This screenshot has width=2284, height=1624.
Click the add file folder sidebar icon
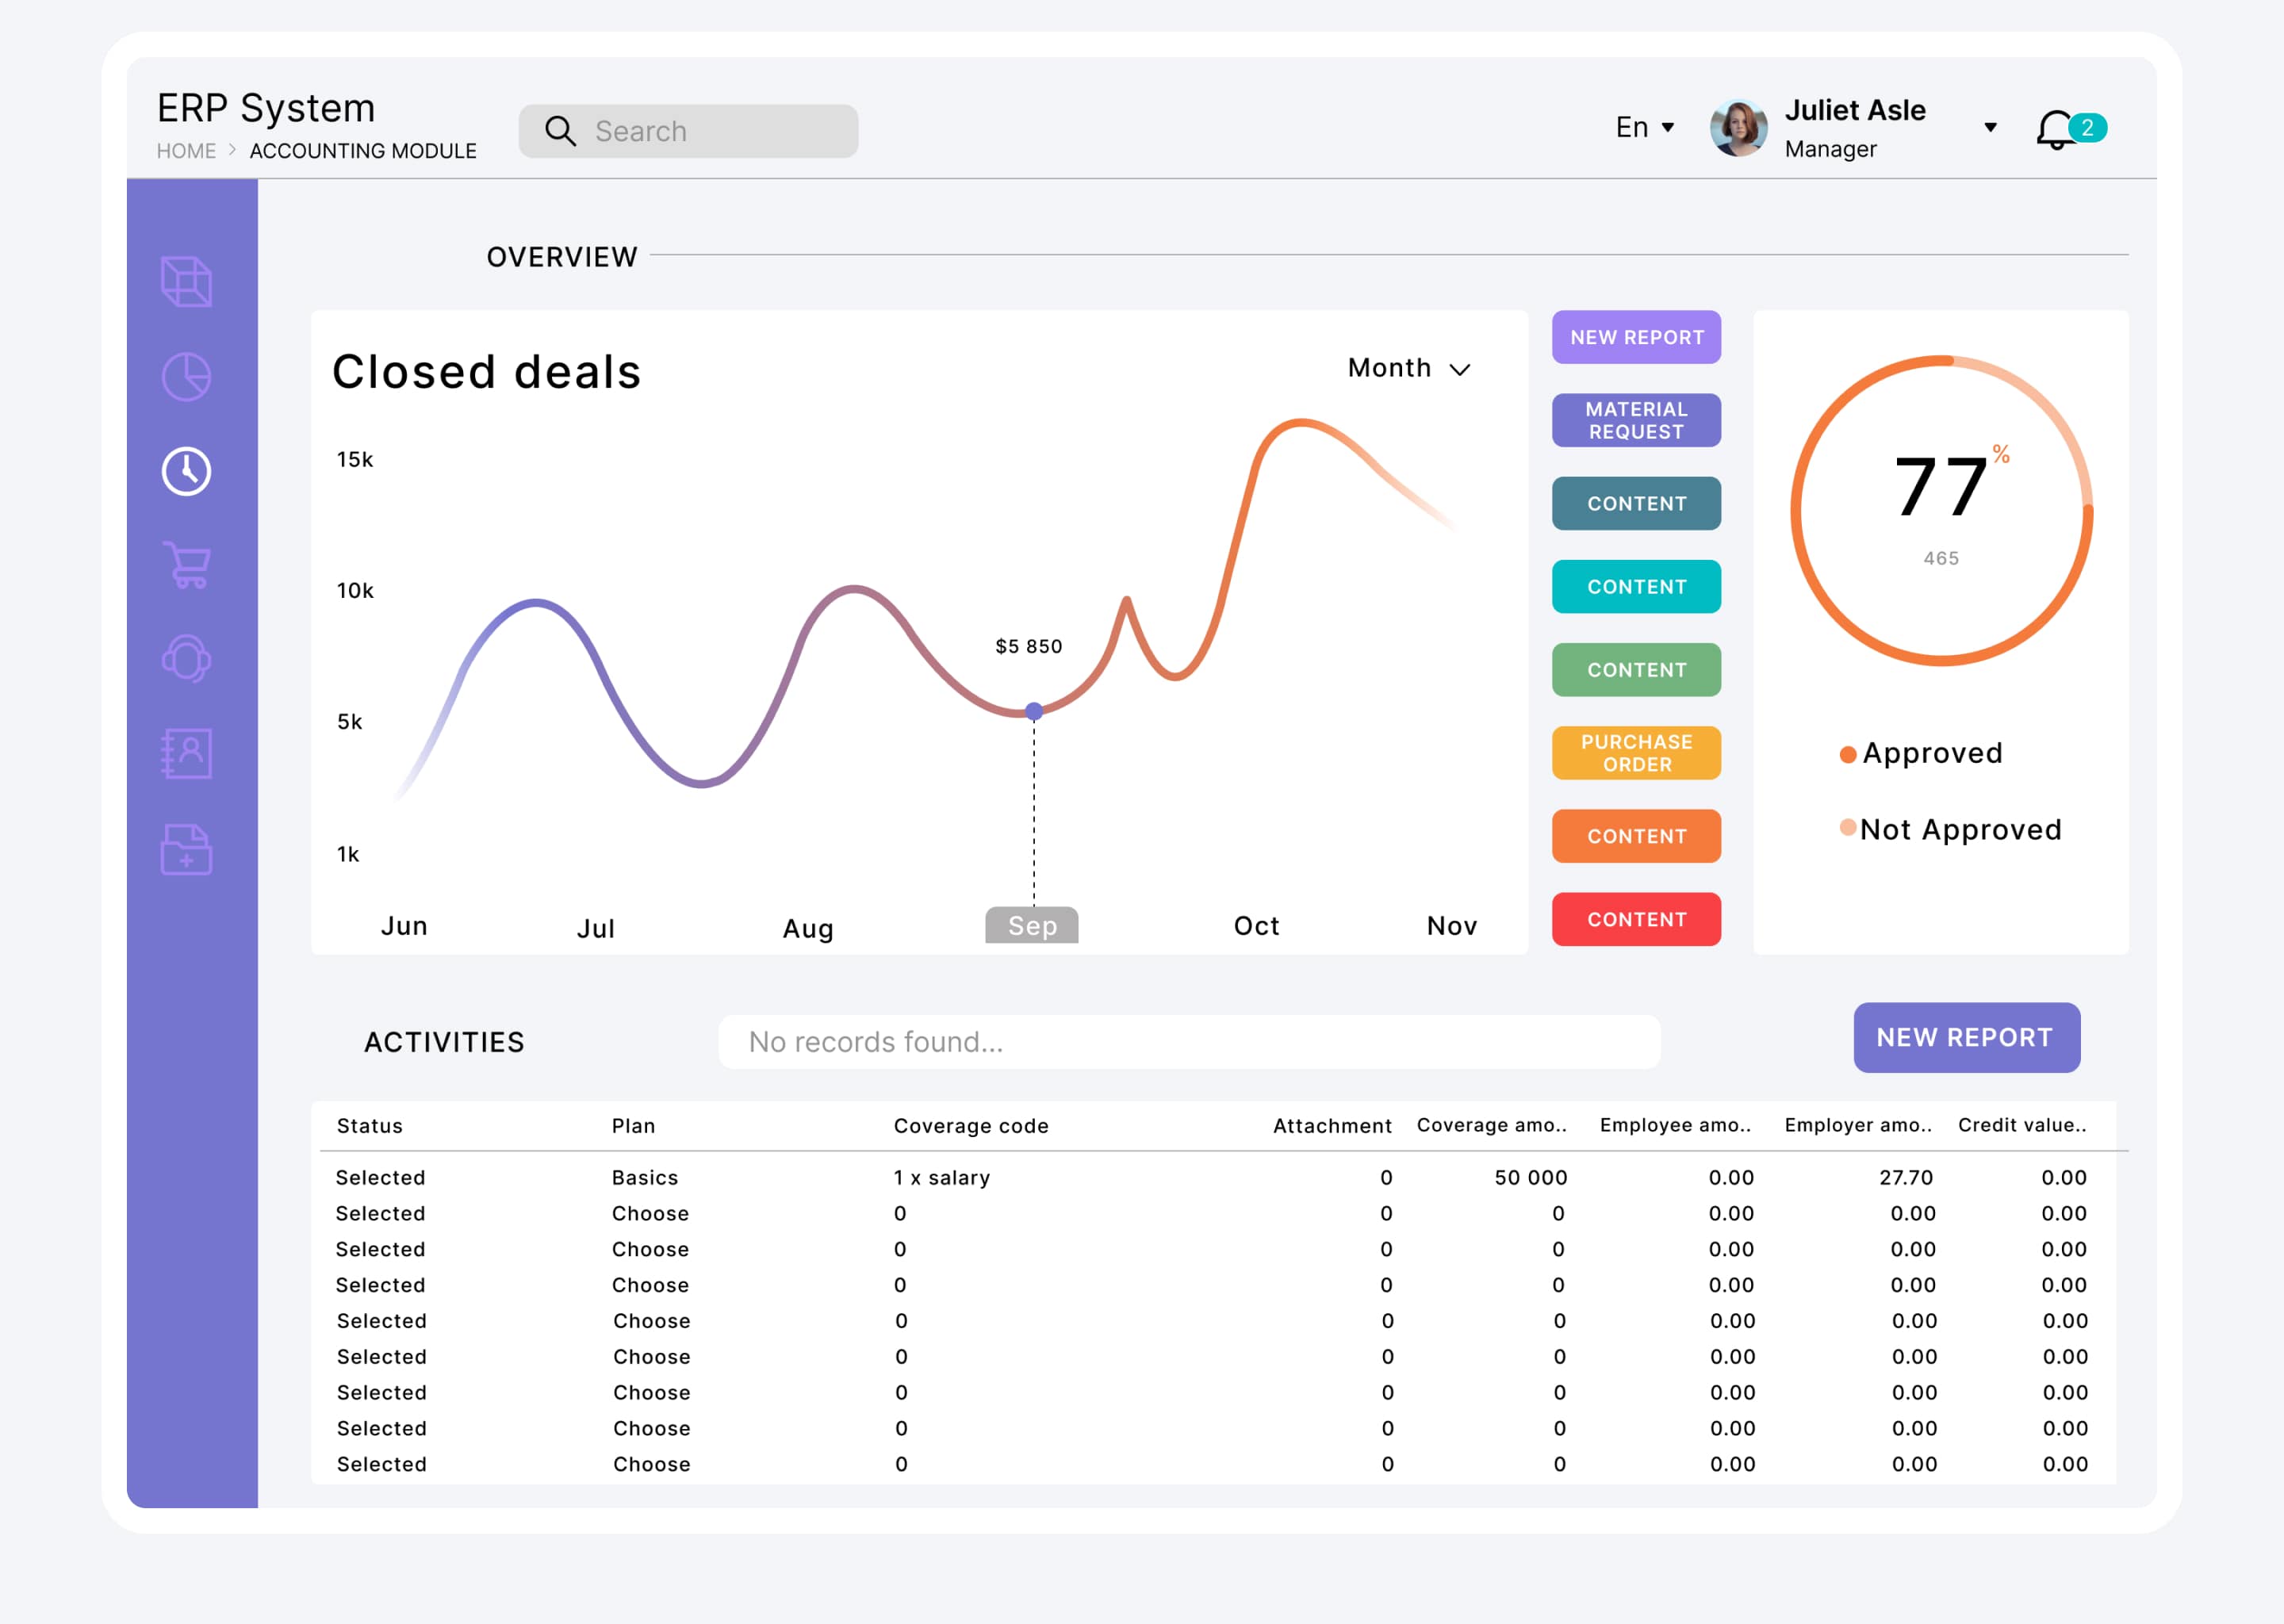(x=186, y=849)
